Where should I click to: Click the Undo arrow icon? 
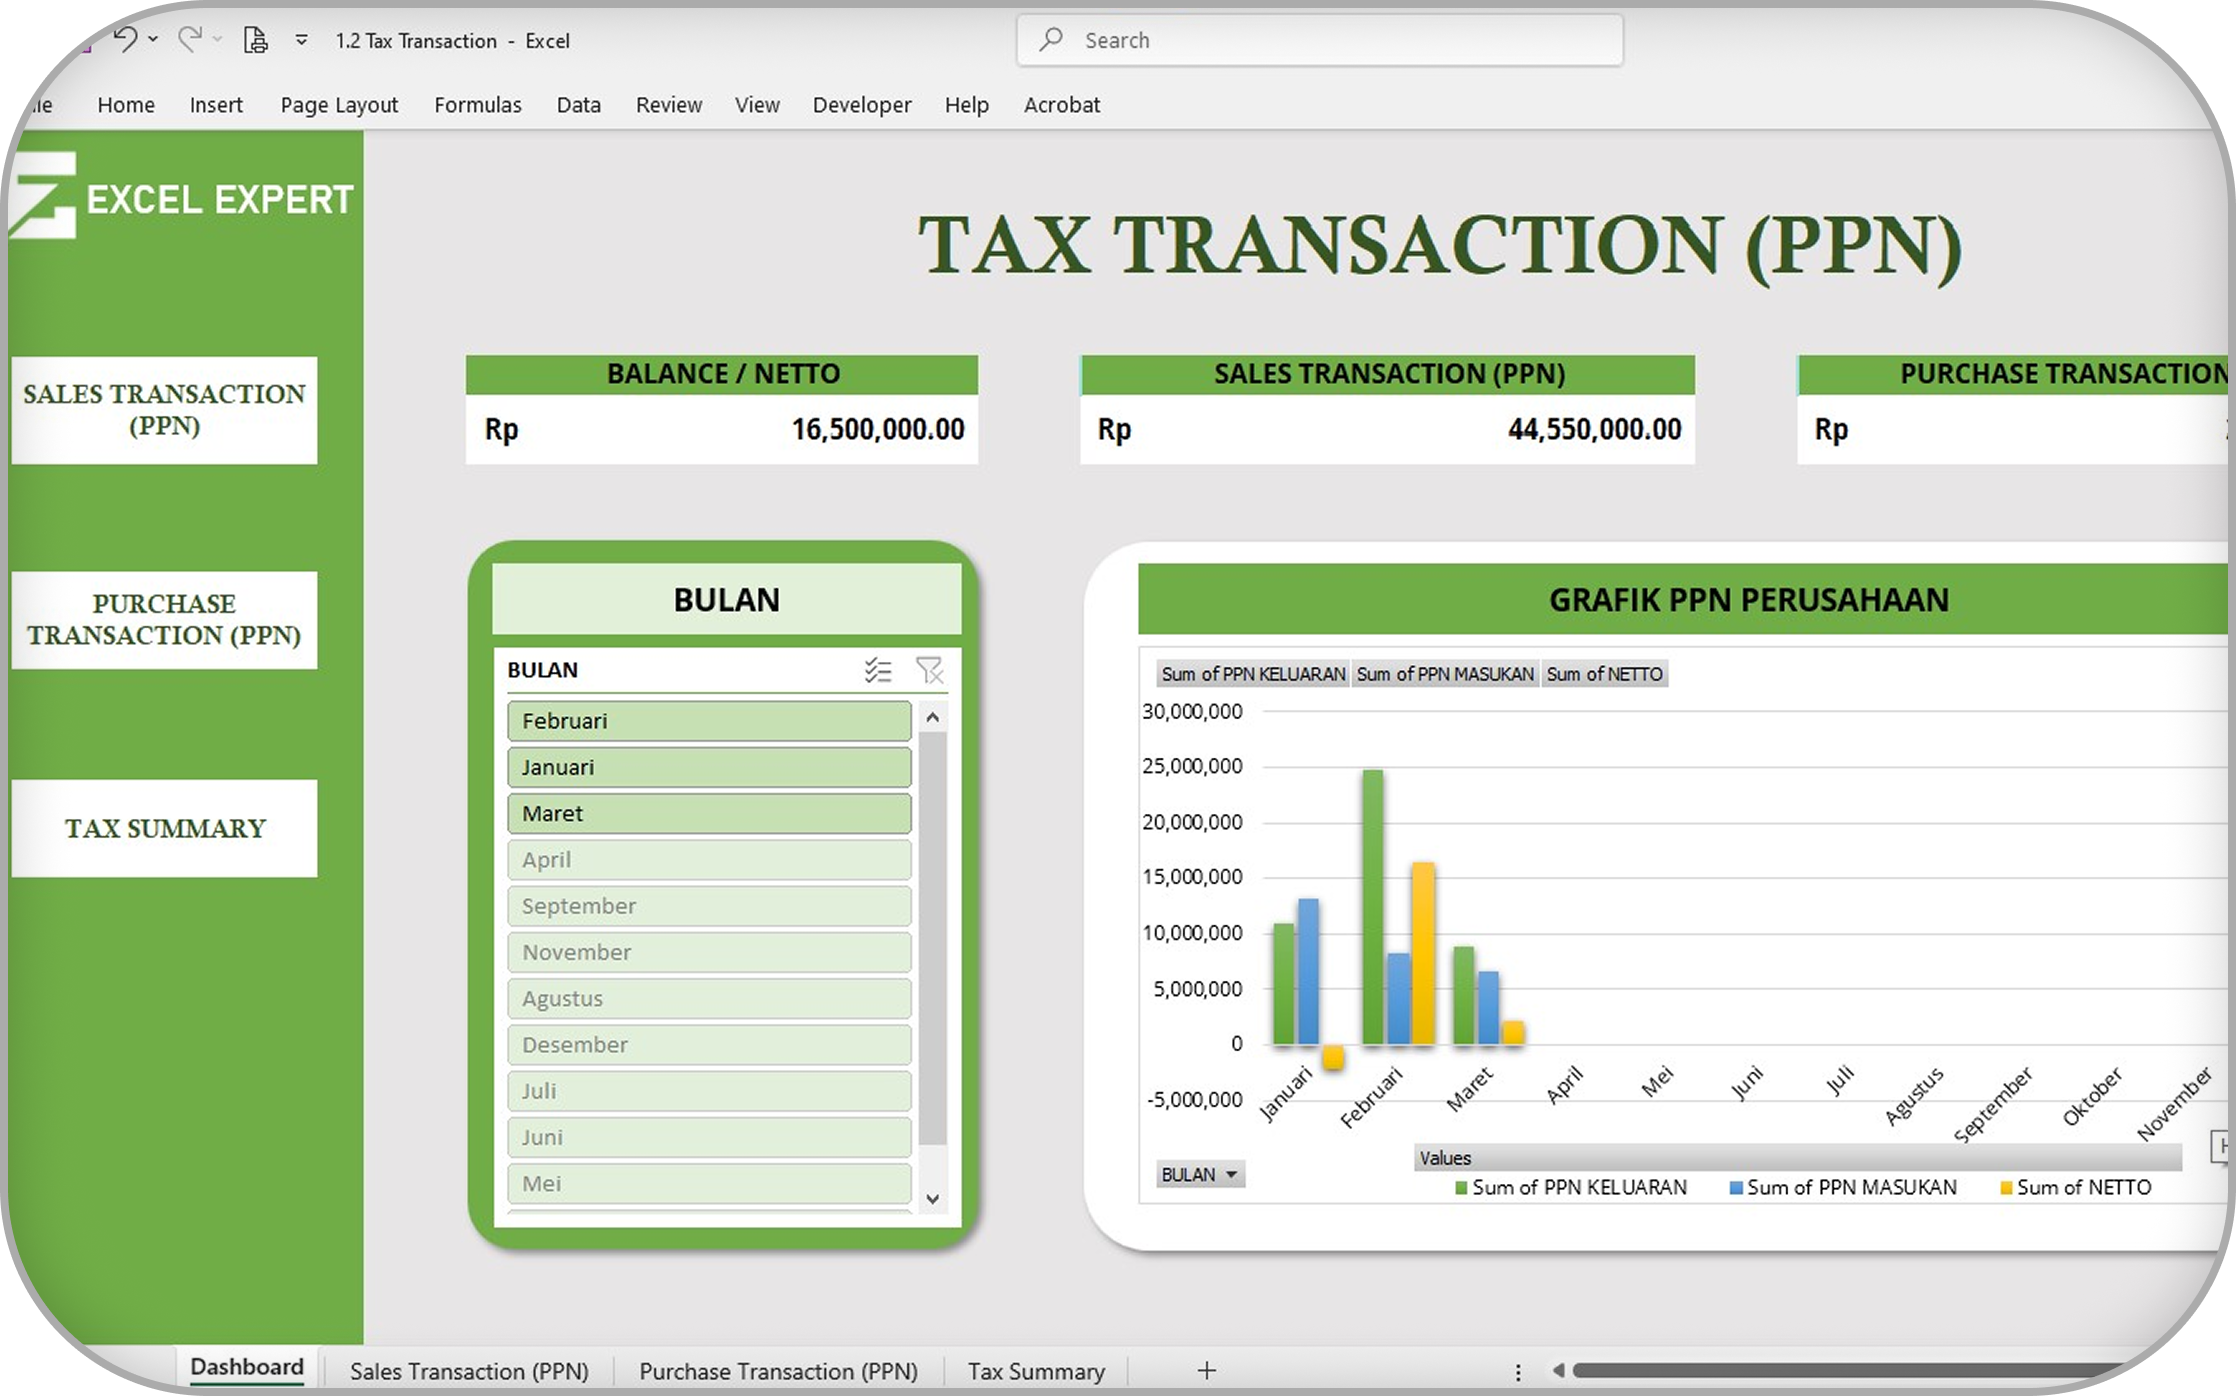(125, 40)
